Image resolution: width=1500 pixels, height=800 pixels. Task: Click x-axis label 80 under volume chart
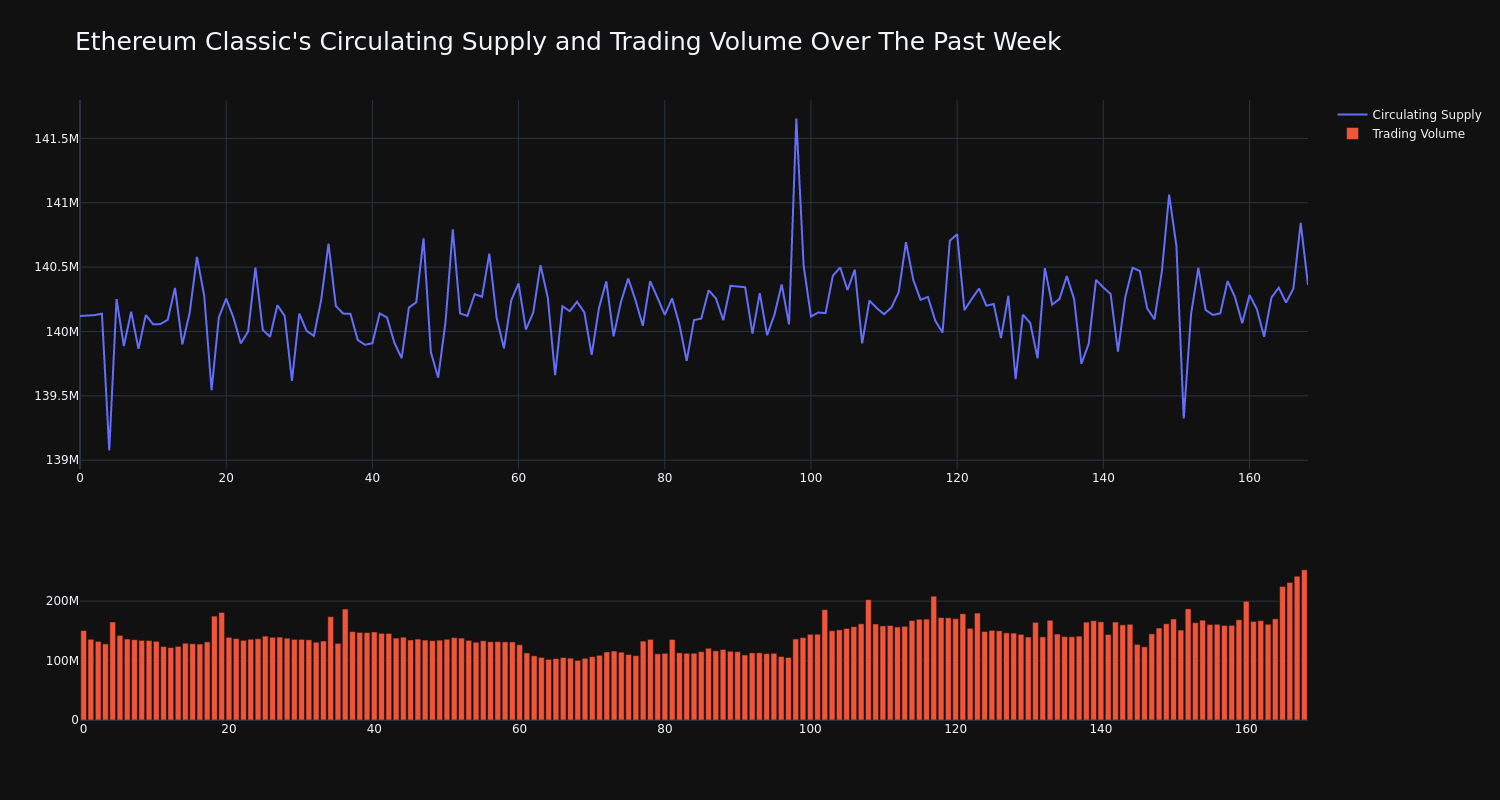point(665,729)
